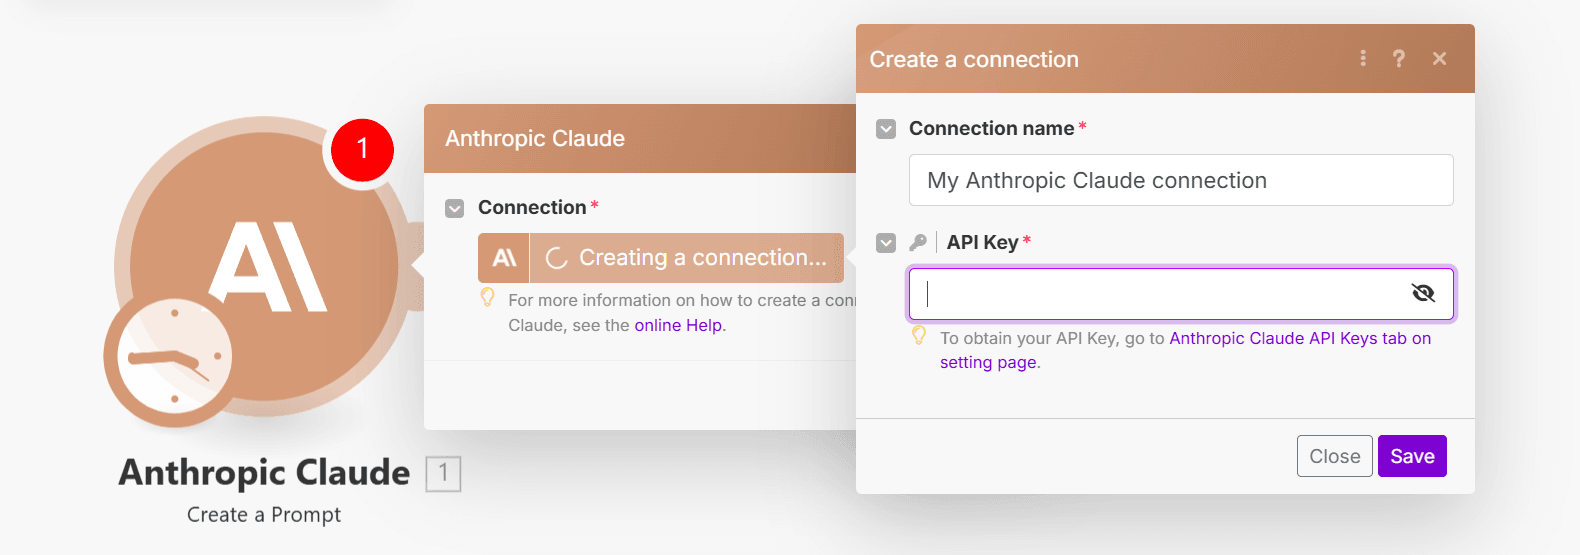1580x555 pixels.
Task: Focus the Connection name text field
Action: click(1180, 181)
